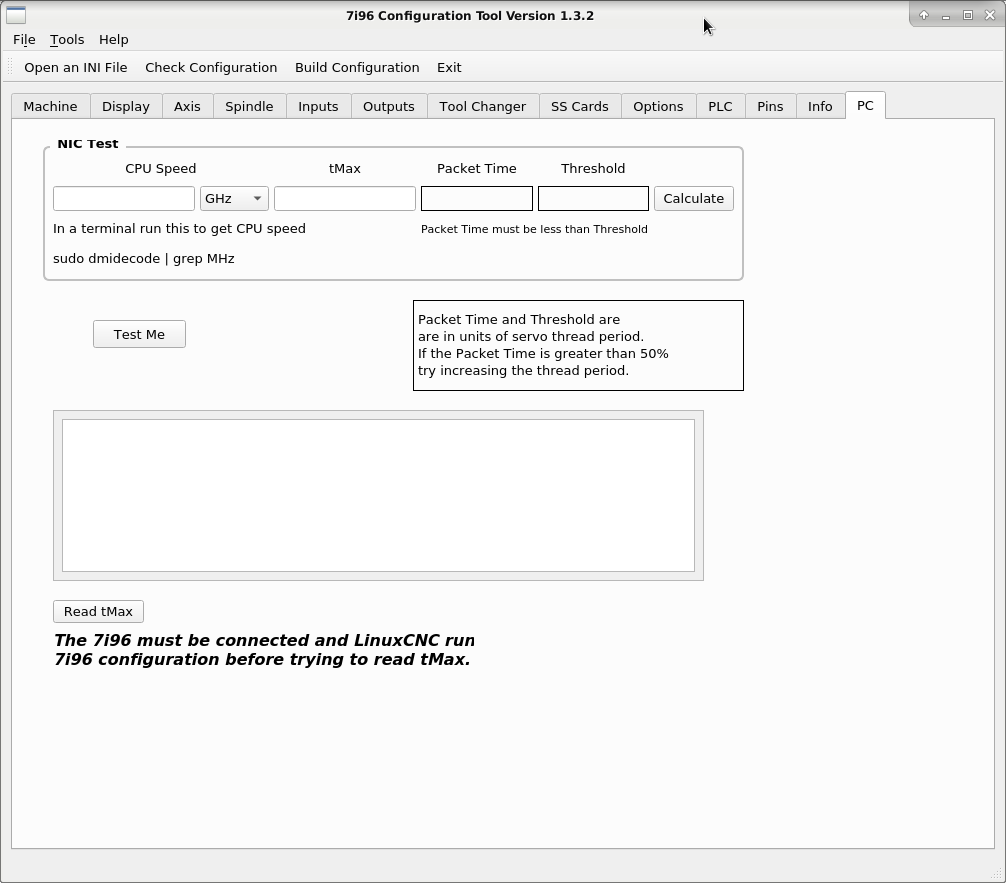Open the Help menu

point(114,40)
